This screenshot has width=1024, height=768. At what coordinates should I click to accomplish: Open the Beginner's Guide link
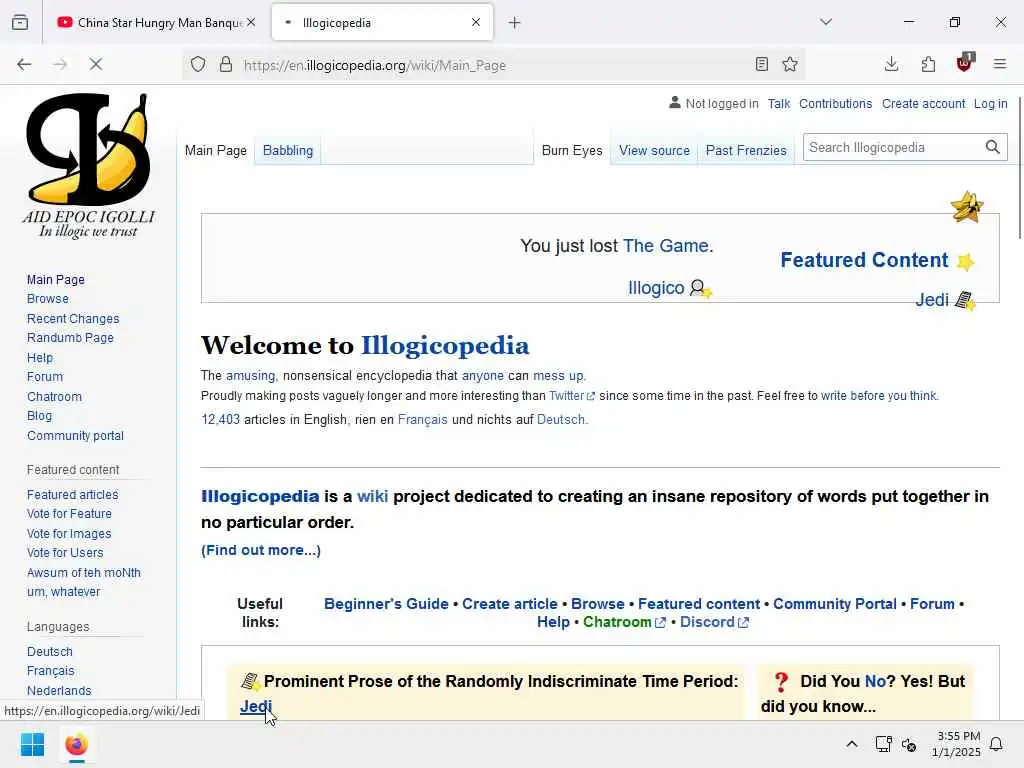[x=386, y=604]
